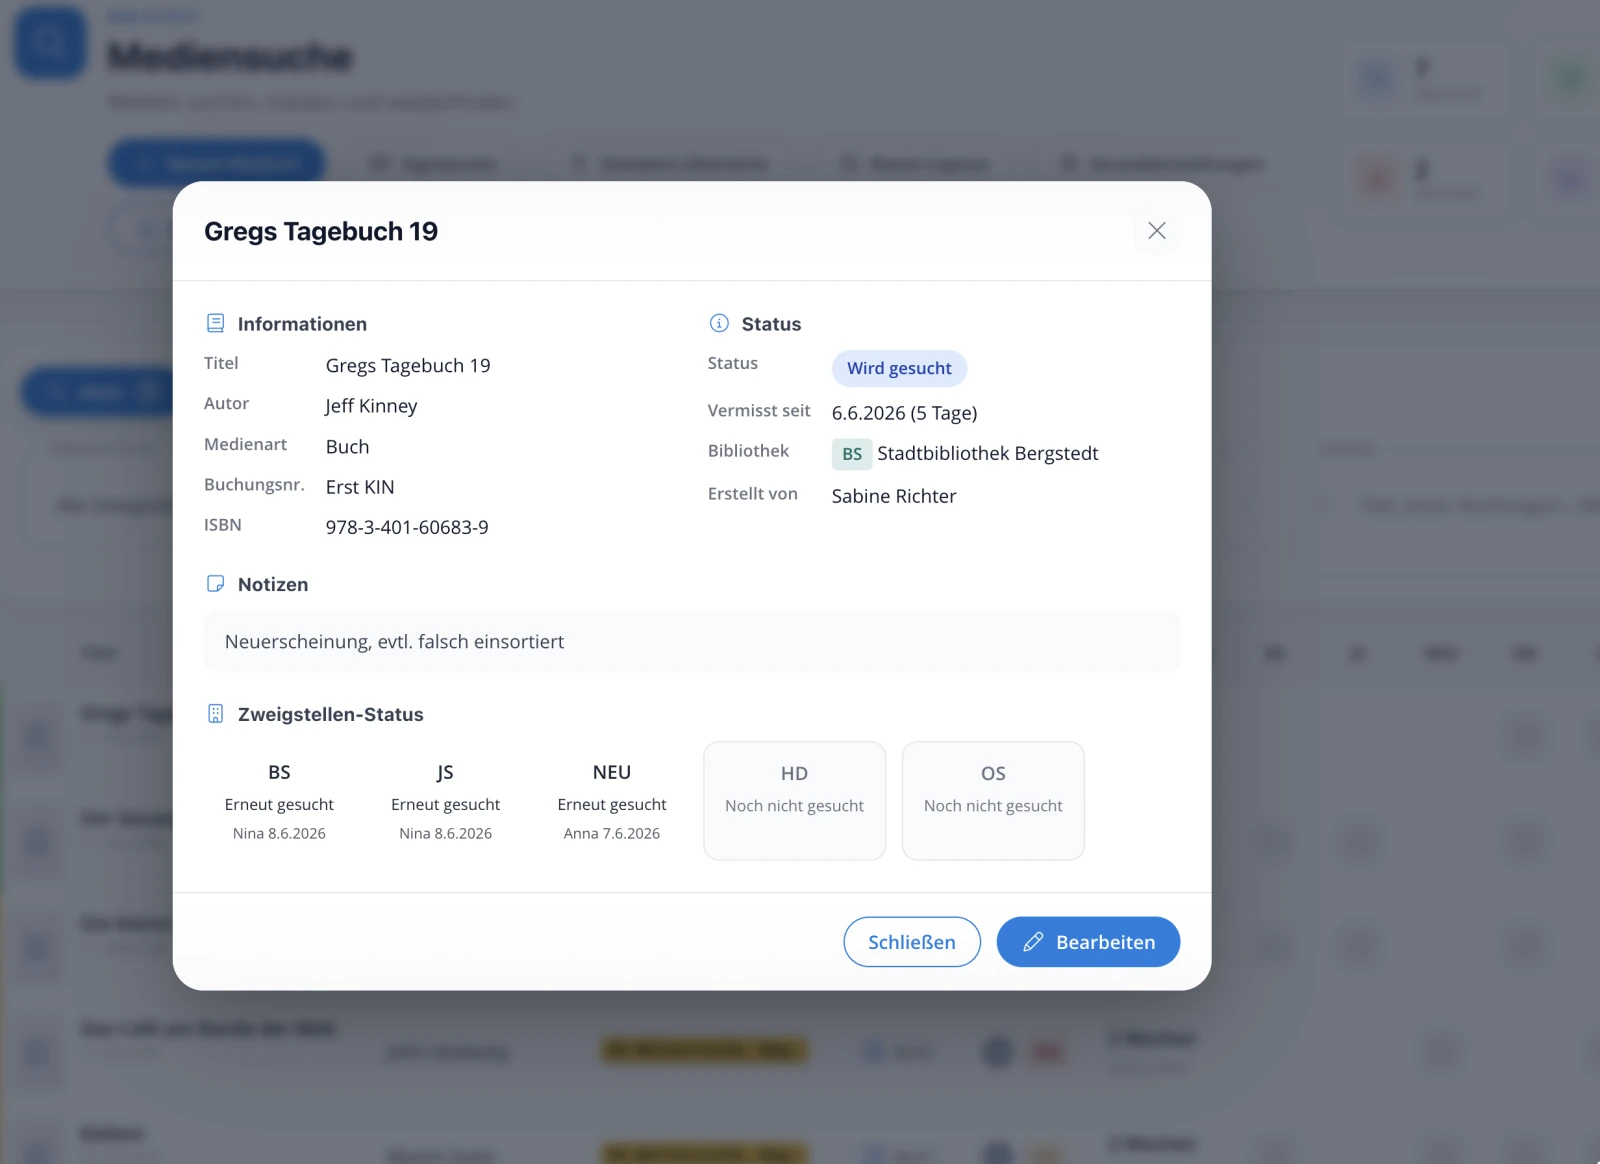Viewport: 1600px width, 1164px height.
Task: Click the booking number 'Erst KIN'
Action: click(360, 487)
